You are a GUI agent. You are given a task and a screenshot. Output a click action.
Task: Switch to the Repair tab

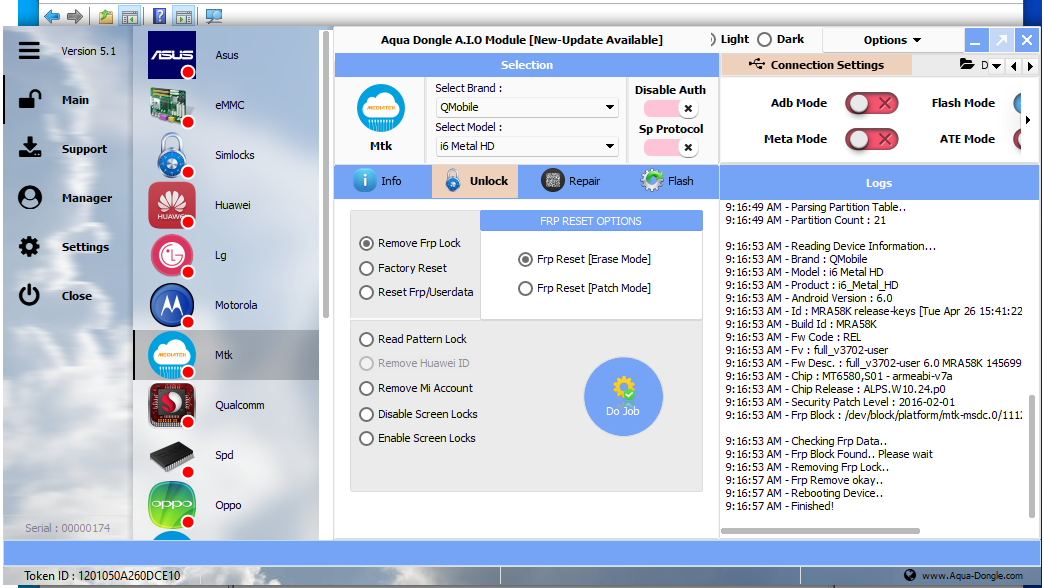click(x=569, y=181)
